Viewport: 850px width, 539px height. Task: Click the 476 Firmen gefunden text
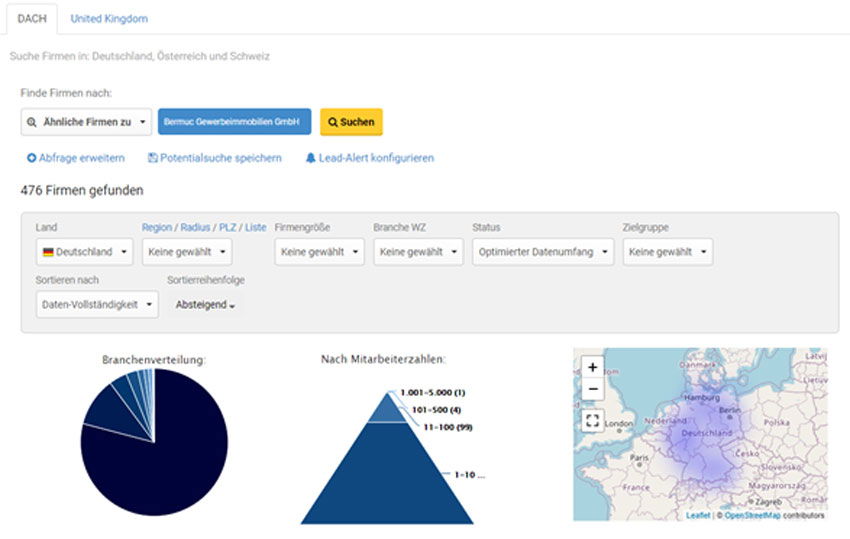82,190
